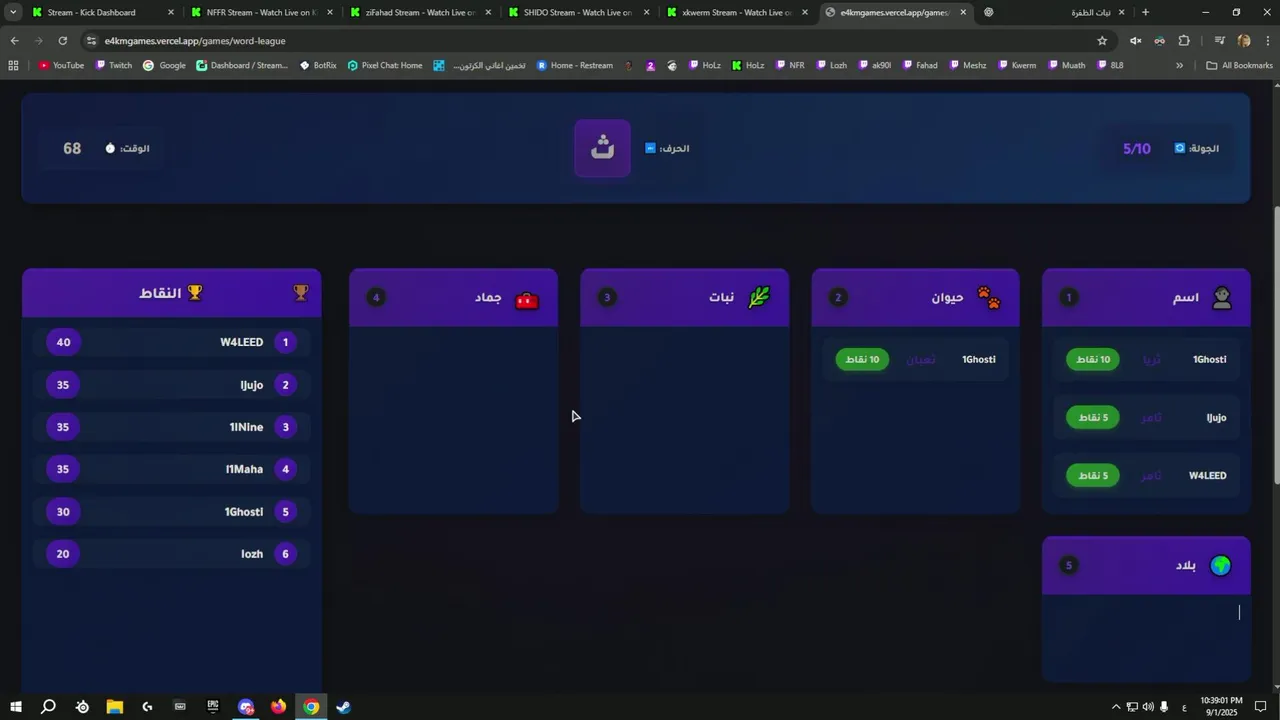Click the 1Ghosti entry under حيوان
This screenshot has width=1280, height=720.
pyautogui.click(x=915, y=360)
